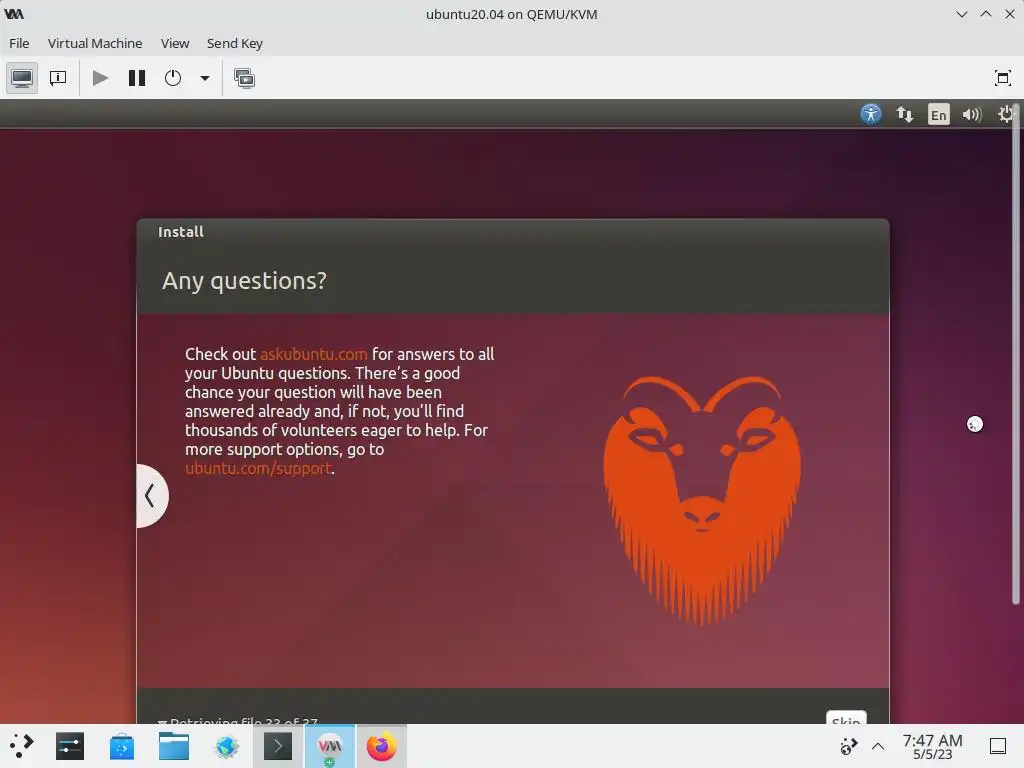Screen dimensions: 1024x768
Task: Minimize the ubuntu20.04 viewer window
Action: coord(961,14)
